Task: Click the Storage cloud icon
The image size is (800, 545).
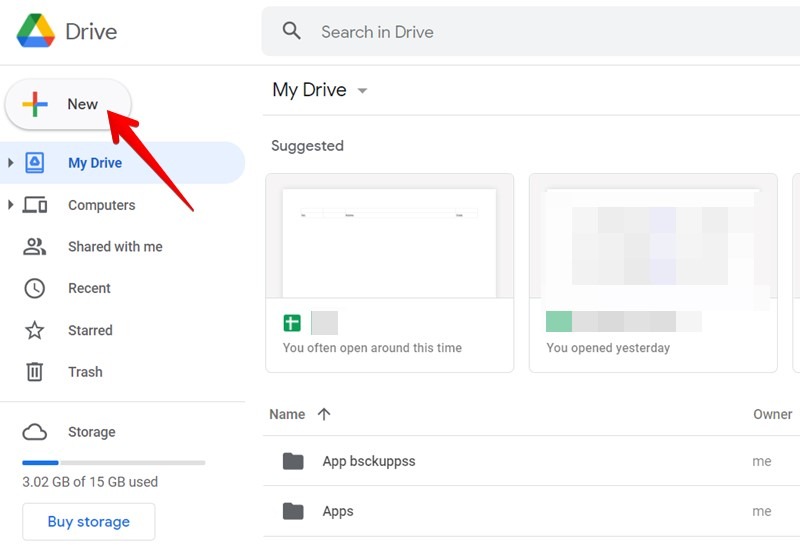Action: point(35,432)
